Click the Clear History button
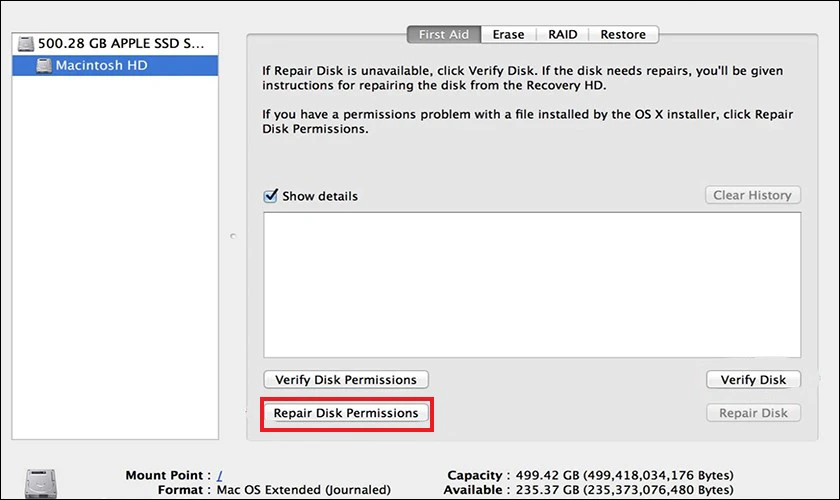840x500 pixels. [753, 195]
